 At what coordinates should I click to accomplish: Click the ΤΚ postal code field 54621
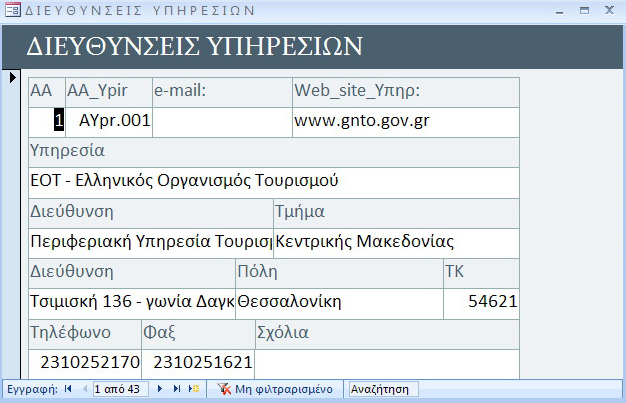click(x=480, y=303)
